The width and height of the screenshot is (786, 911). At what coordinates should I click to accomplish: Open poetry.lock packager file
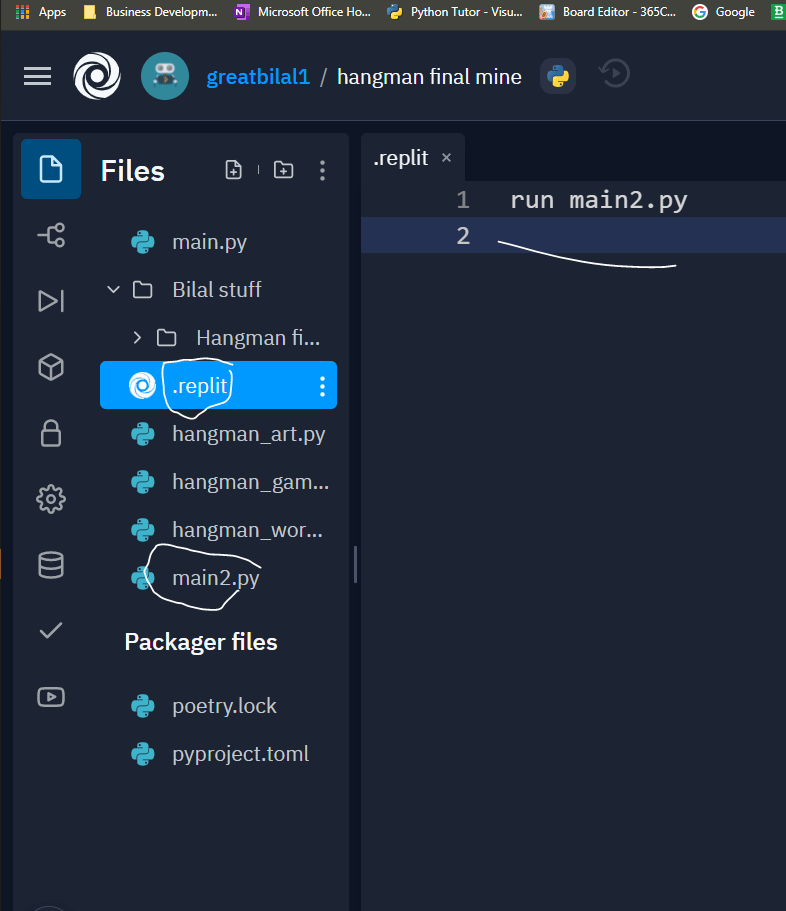224,706
